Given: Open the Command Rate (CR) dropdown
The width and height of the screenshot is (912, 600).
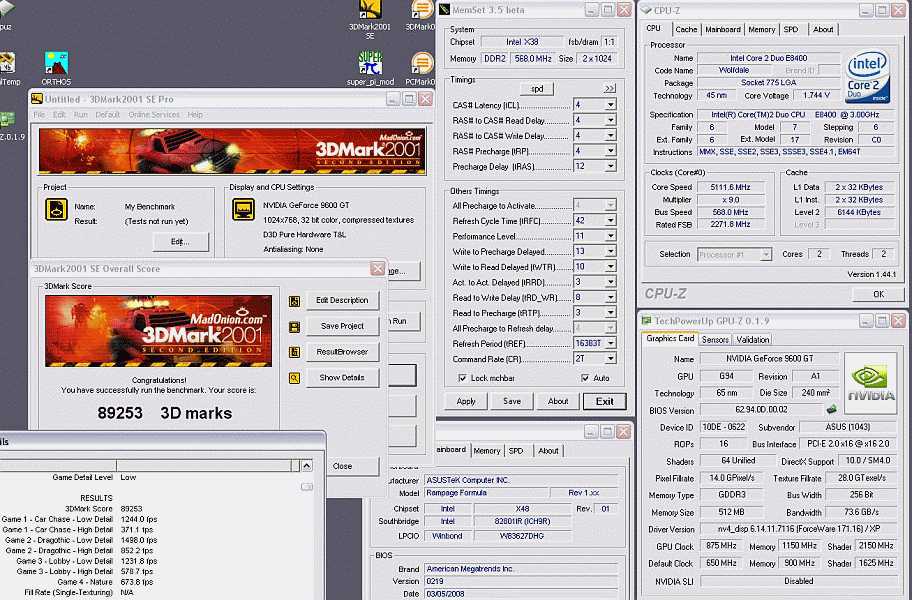Looking at the screenshot, I should [610, 359].
